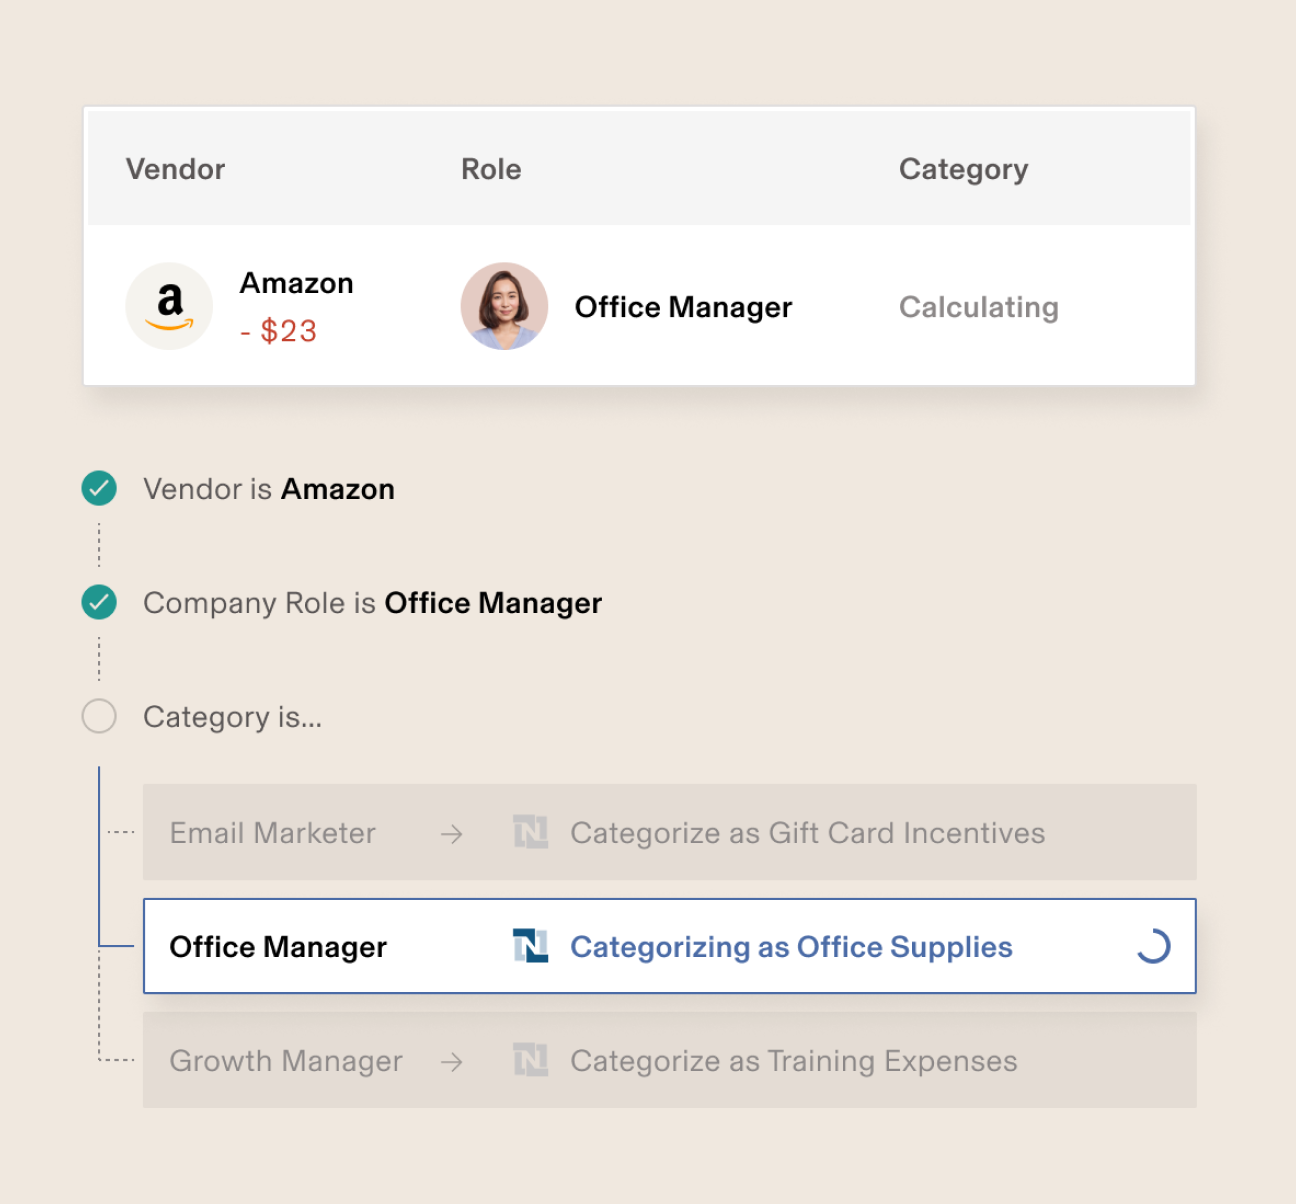Click Categorize as Gift Card Incentives

[808, 833]
